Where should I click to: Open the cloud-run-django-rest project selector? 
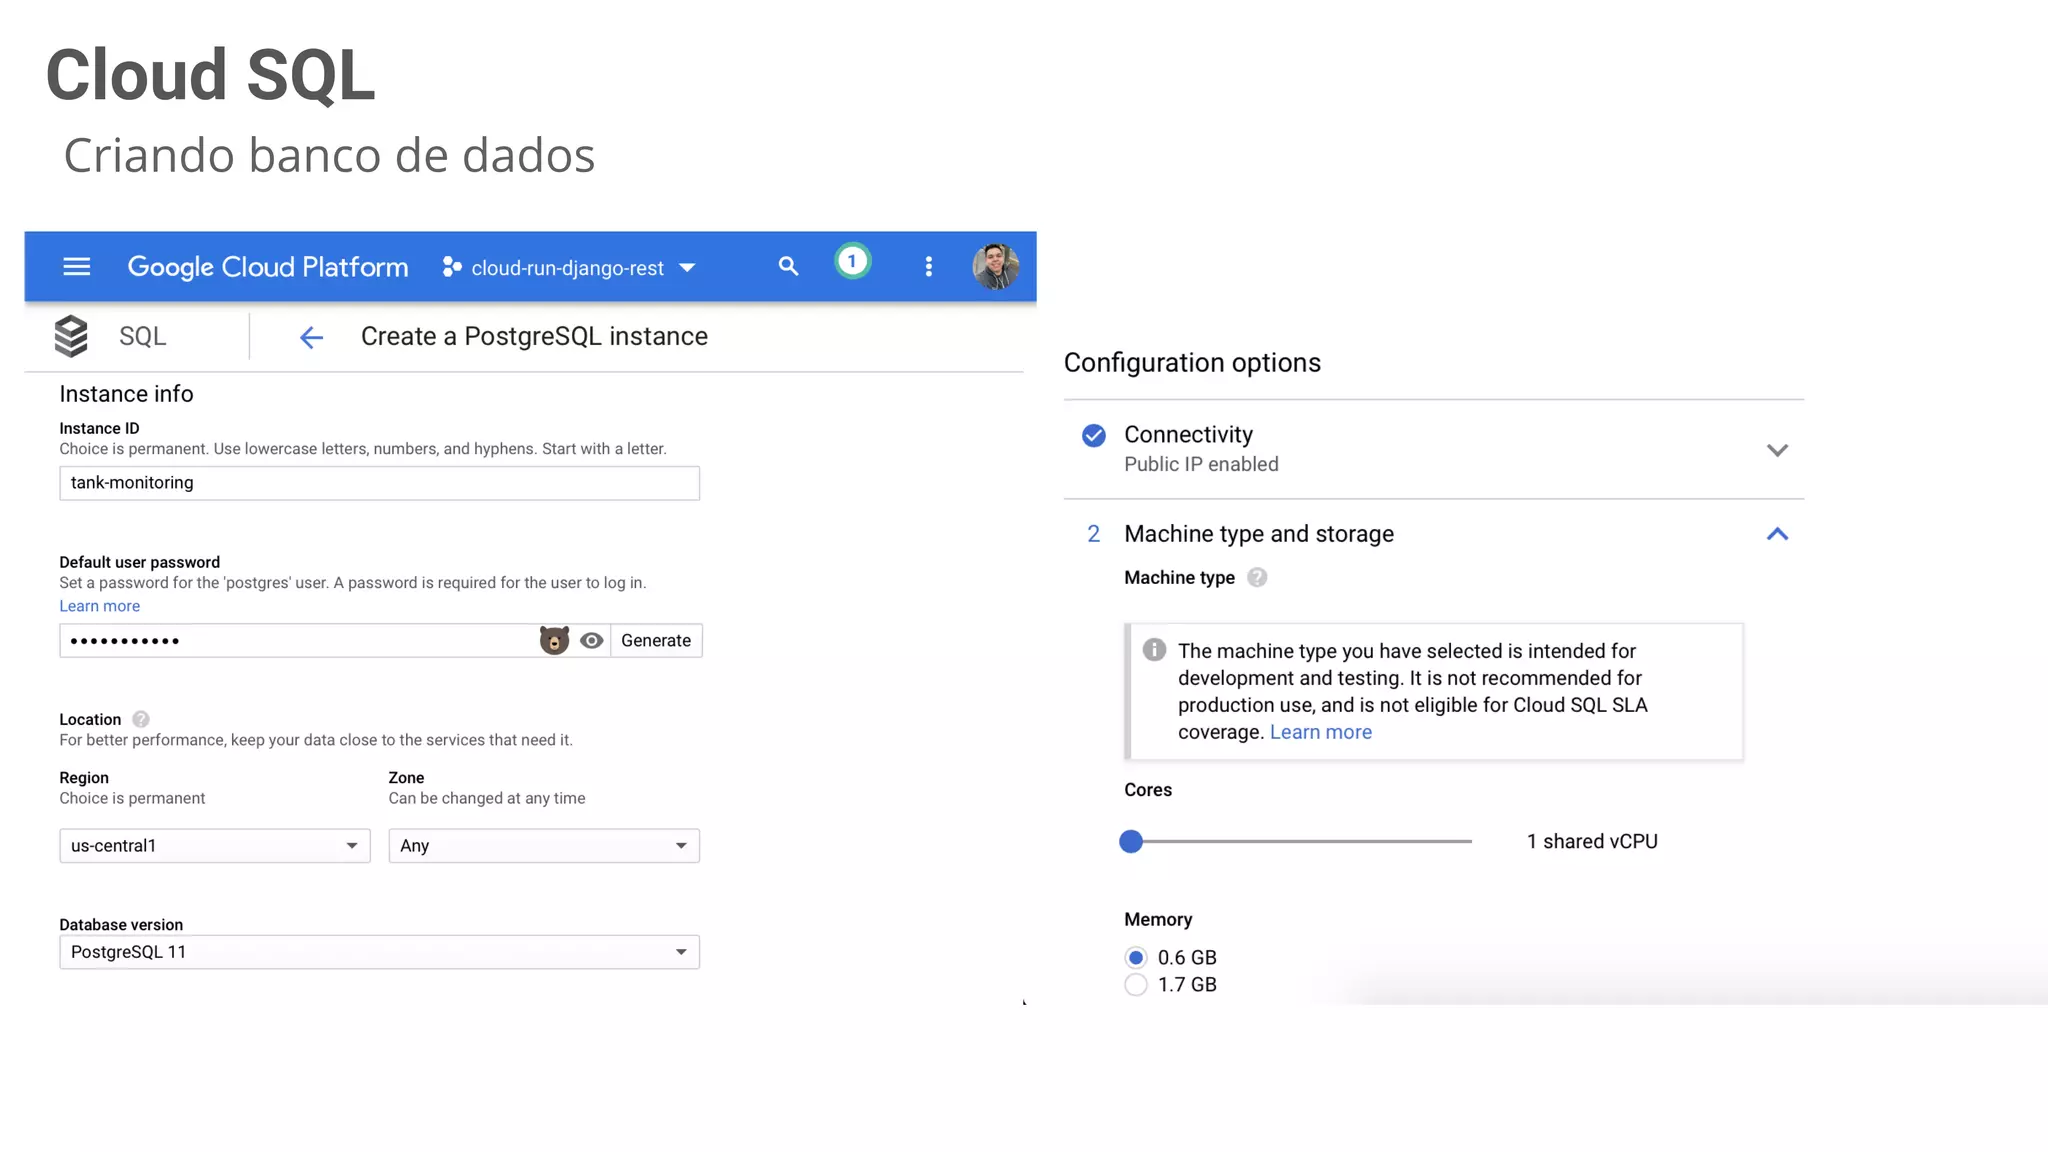click(x=569, y=268)
